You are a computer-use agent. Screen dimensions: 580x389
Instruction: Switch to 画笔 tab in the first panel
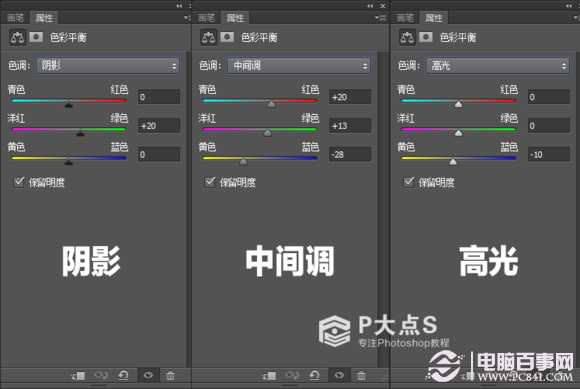click(x=15, y=18)
